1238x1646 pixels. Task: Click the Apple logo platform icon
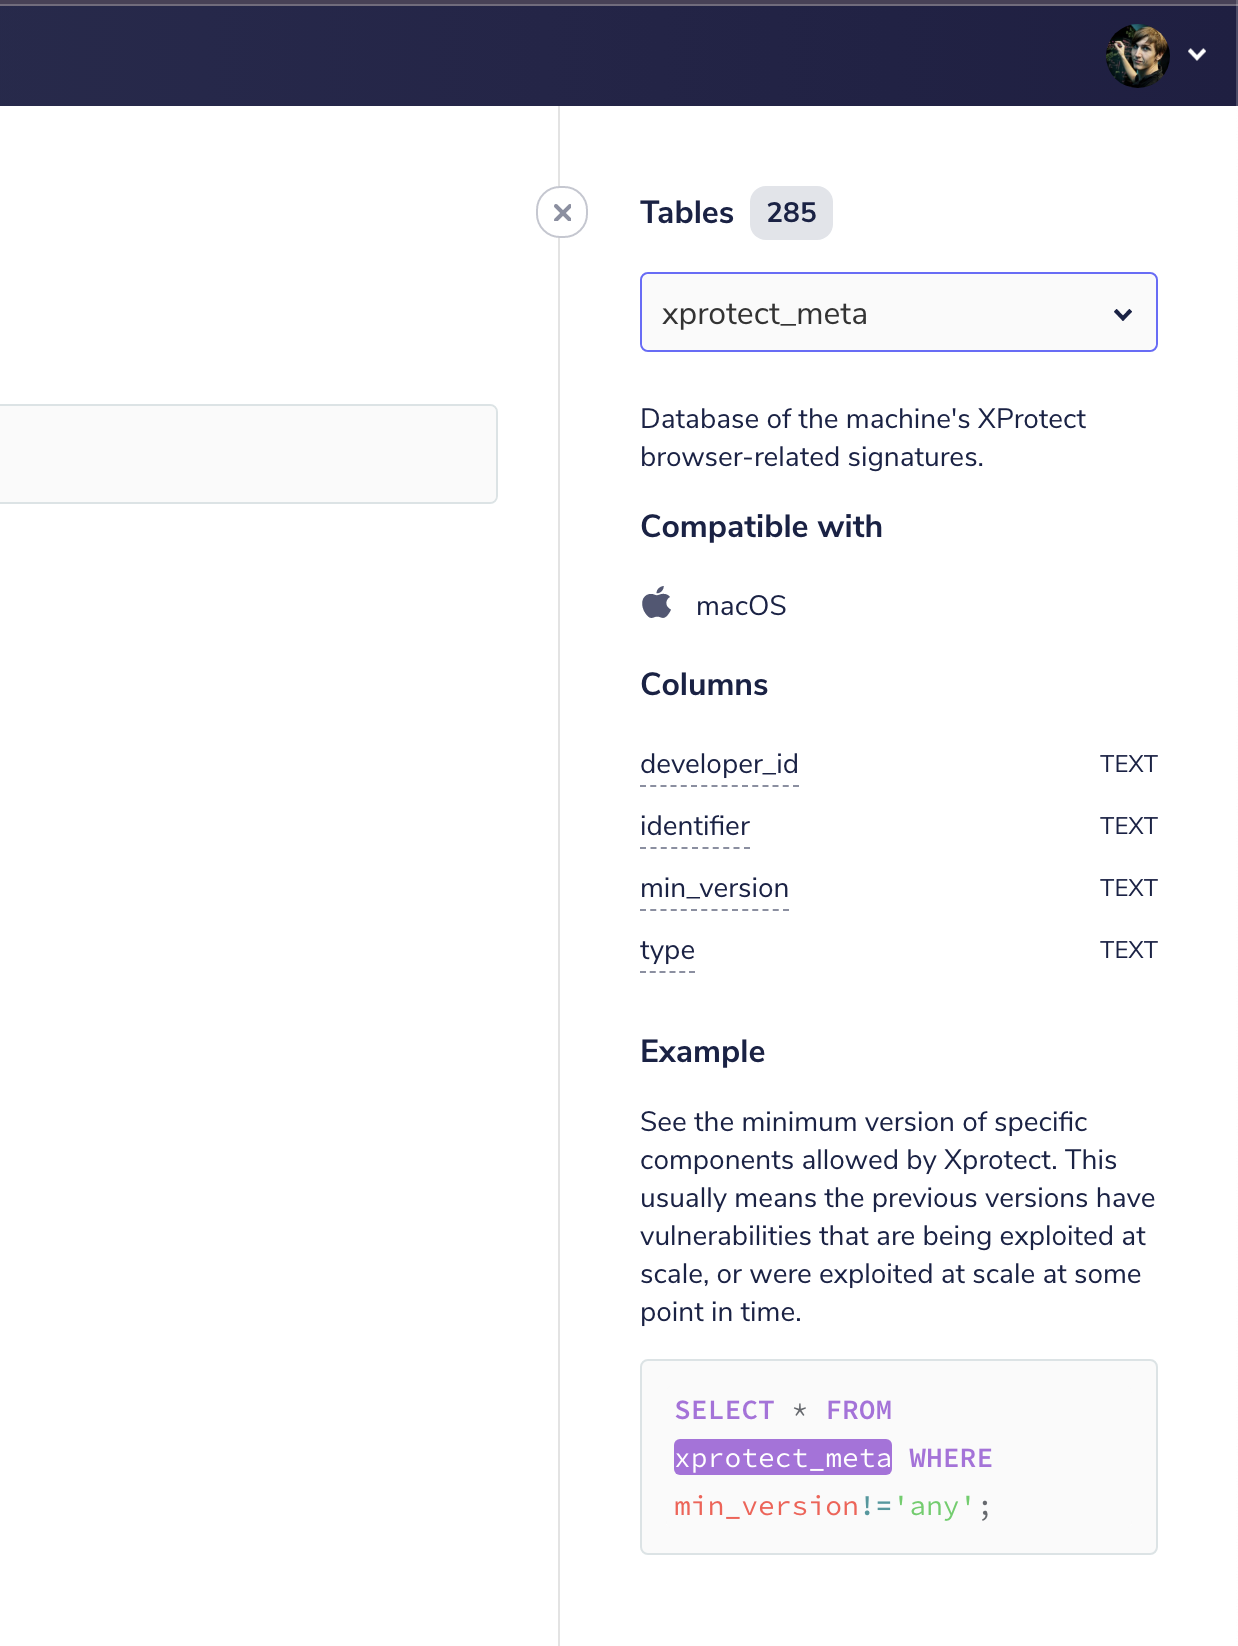(657, 604)
